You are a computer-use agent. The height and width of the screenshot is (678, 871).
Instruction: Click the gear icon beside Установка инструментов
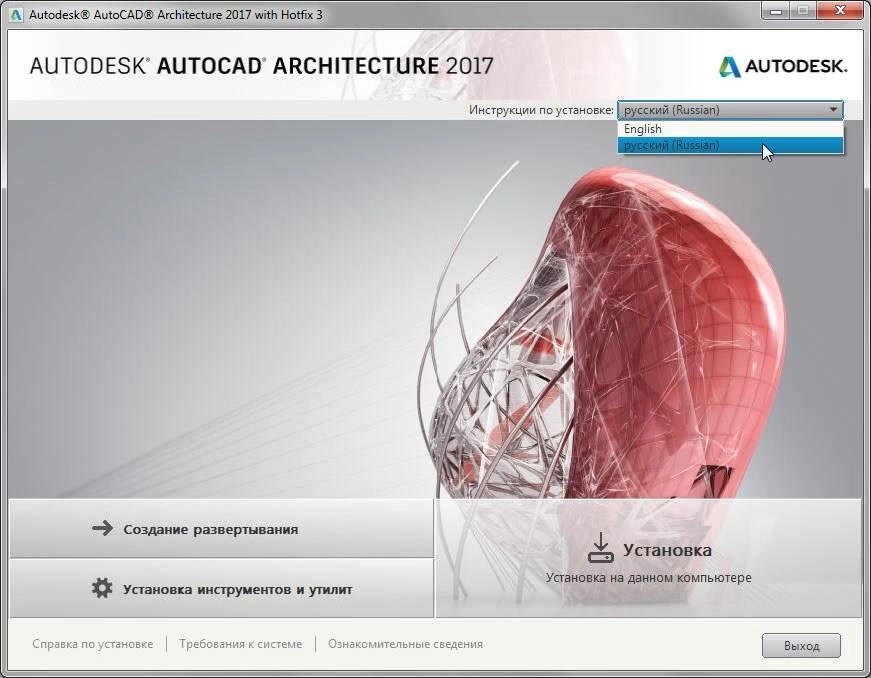point(102,588)
